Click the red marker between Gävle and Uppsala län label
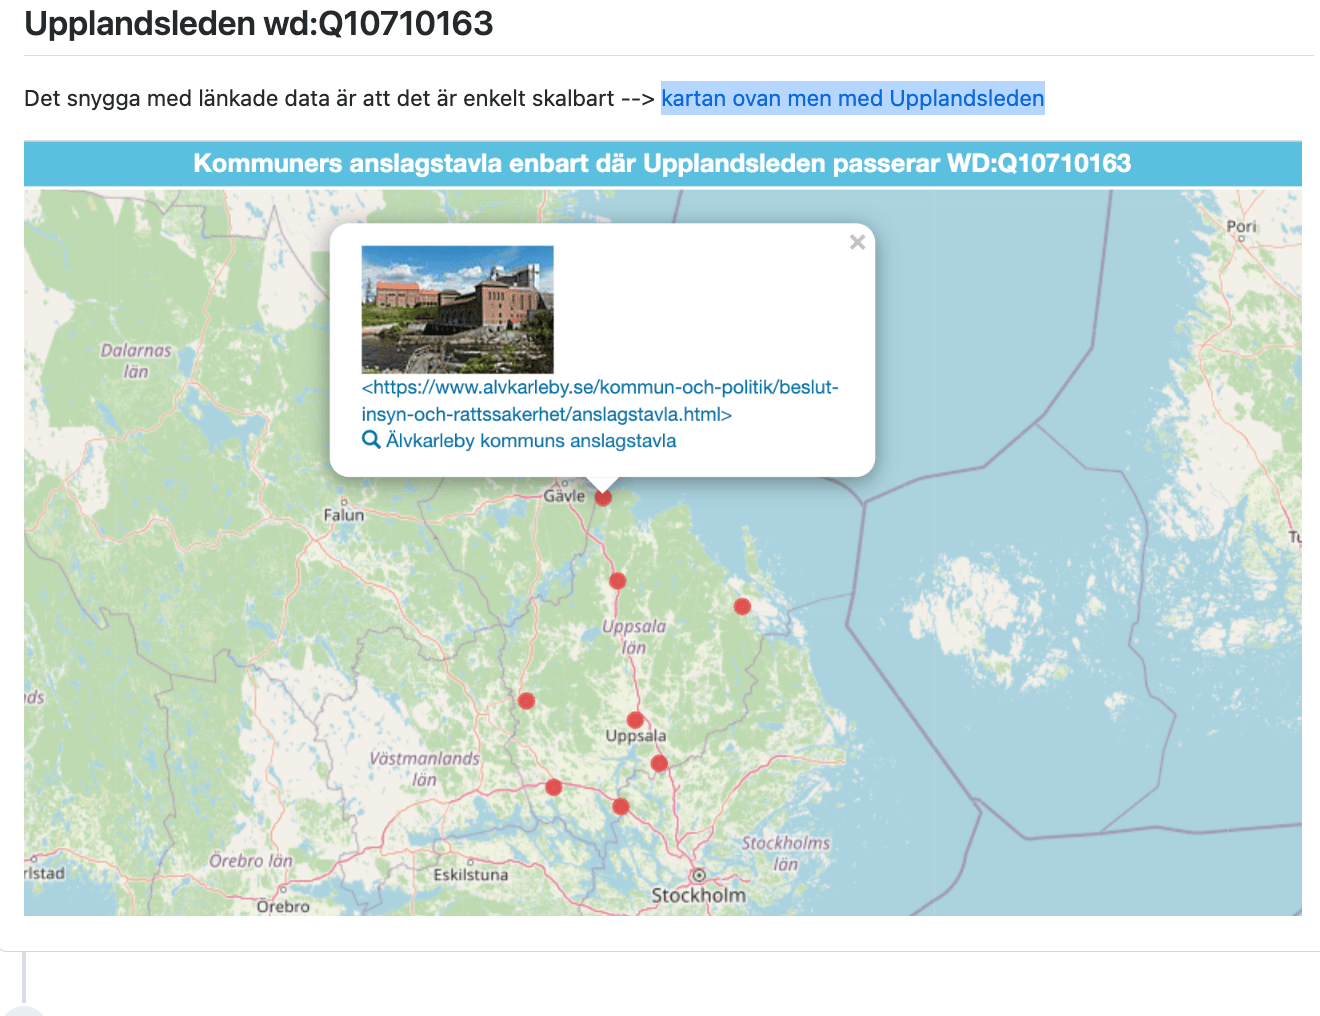 618,581
